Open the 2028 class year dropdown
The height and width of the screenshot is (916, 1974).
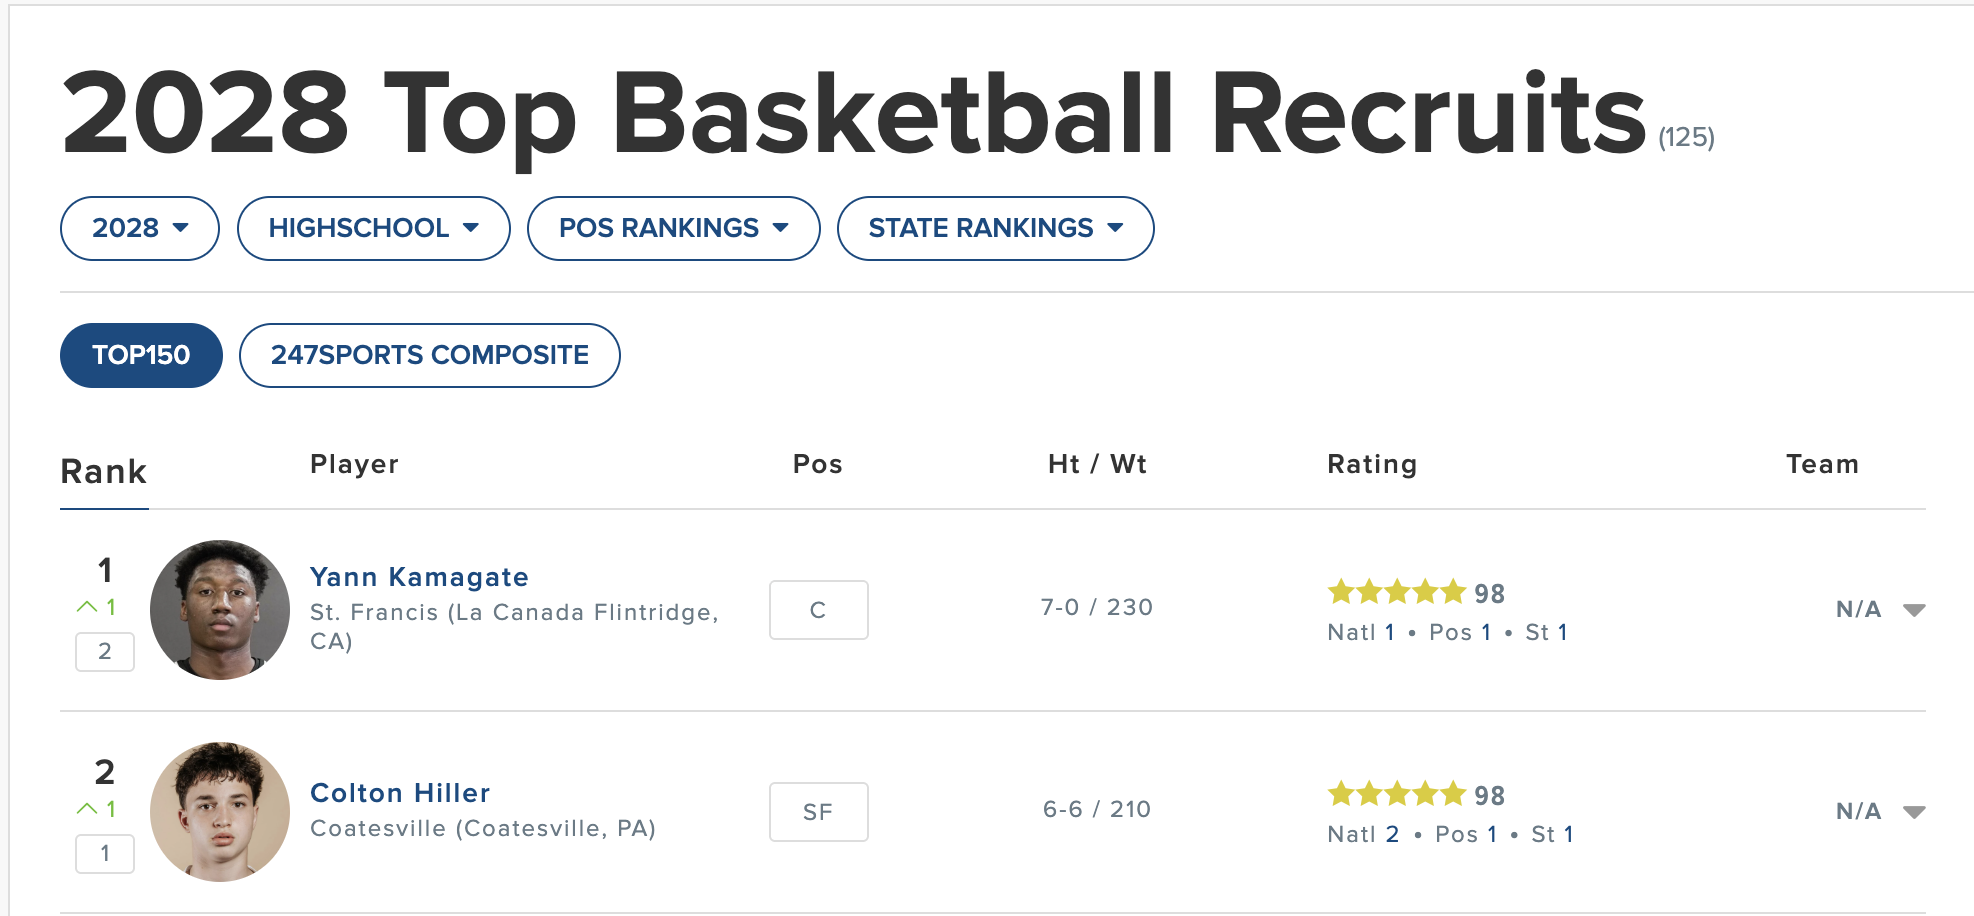140,228
